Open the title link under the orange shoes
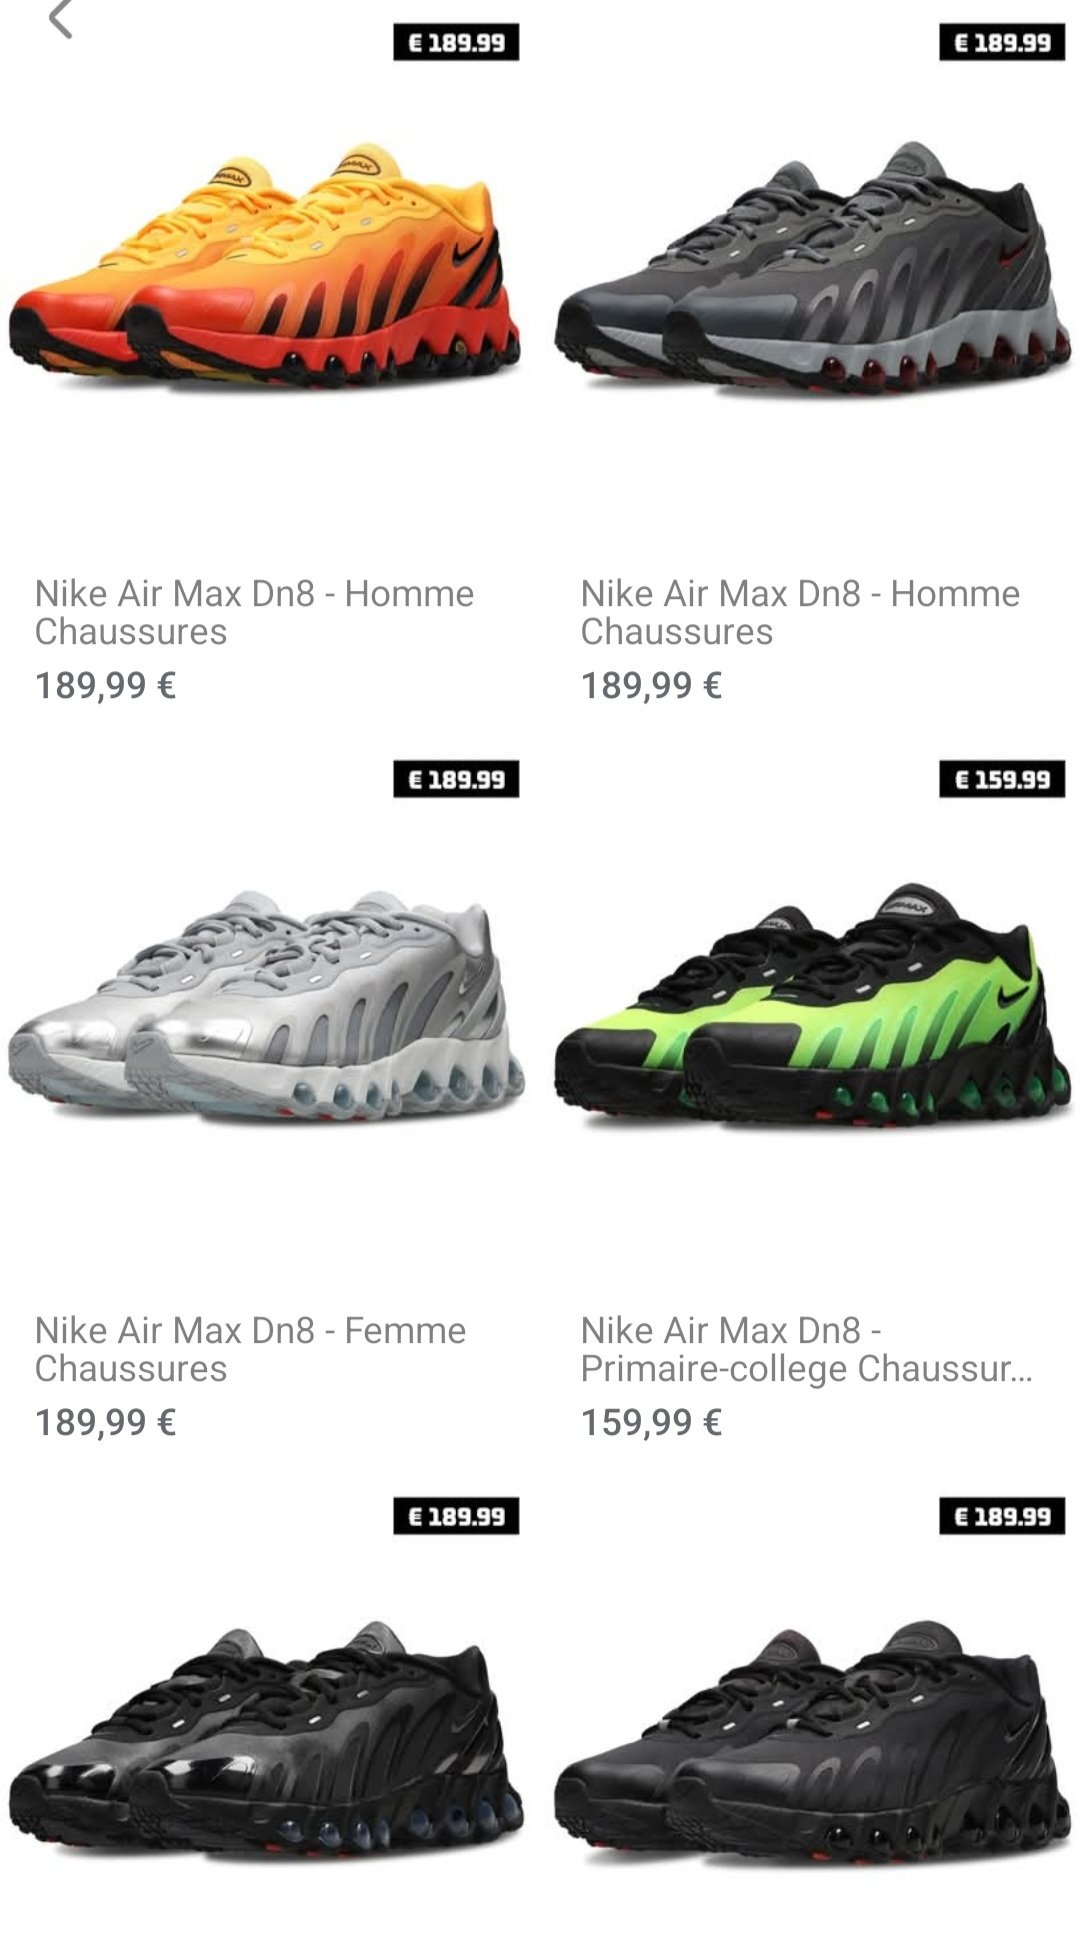Viewport: 1080px width, 1956px height. 254,612
